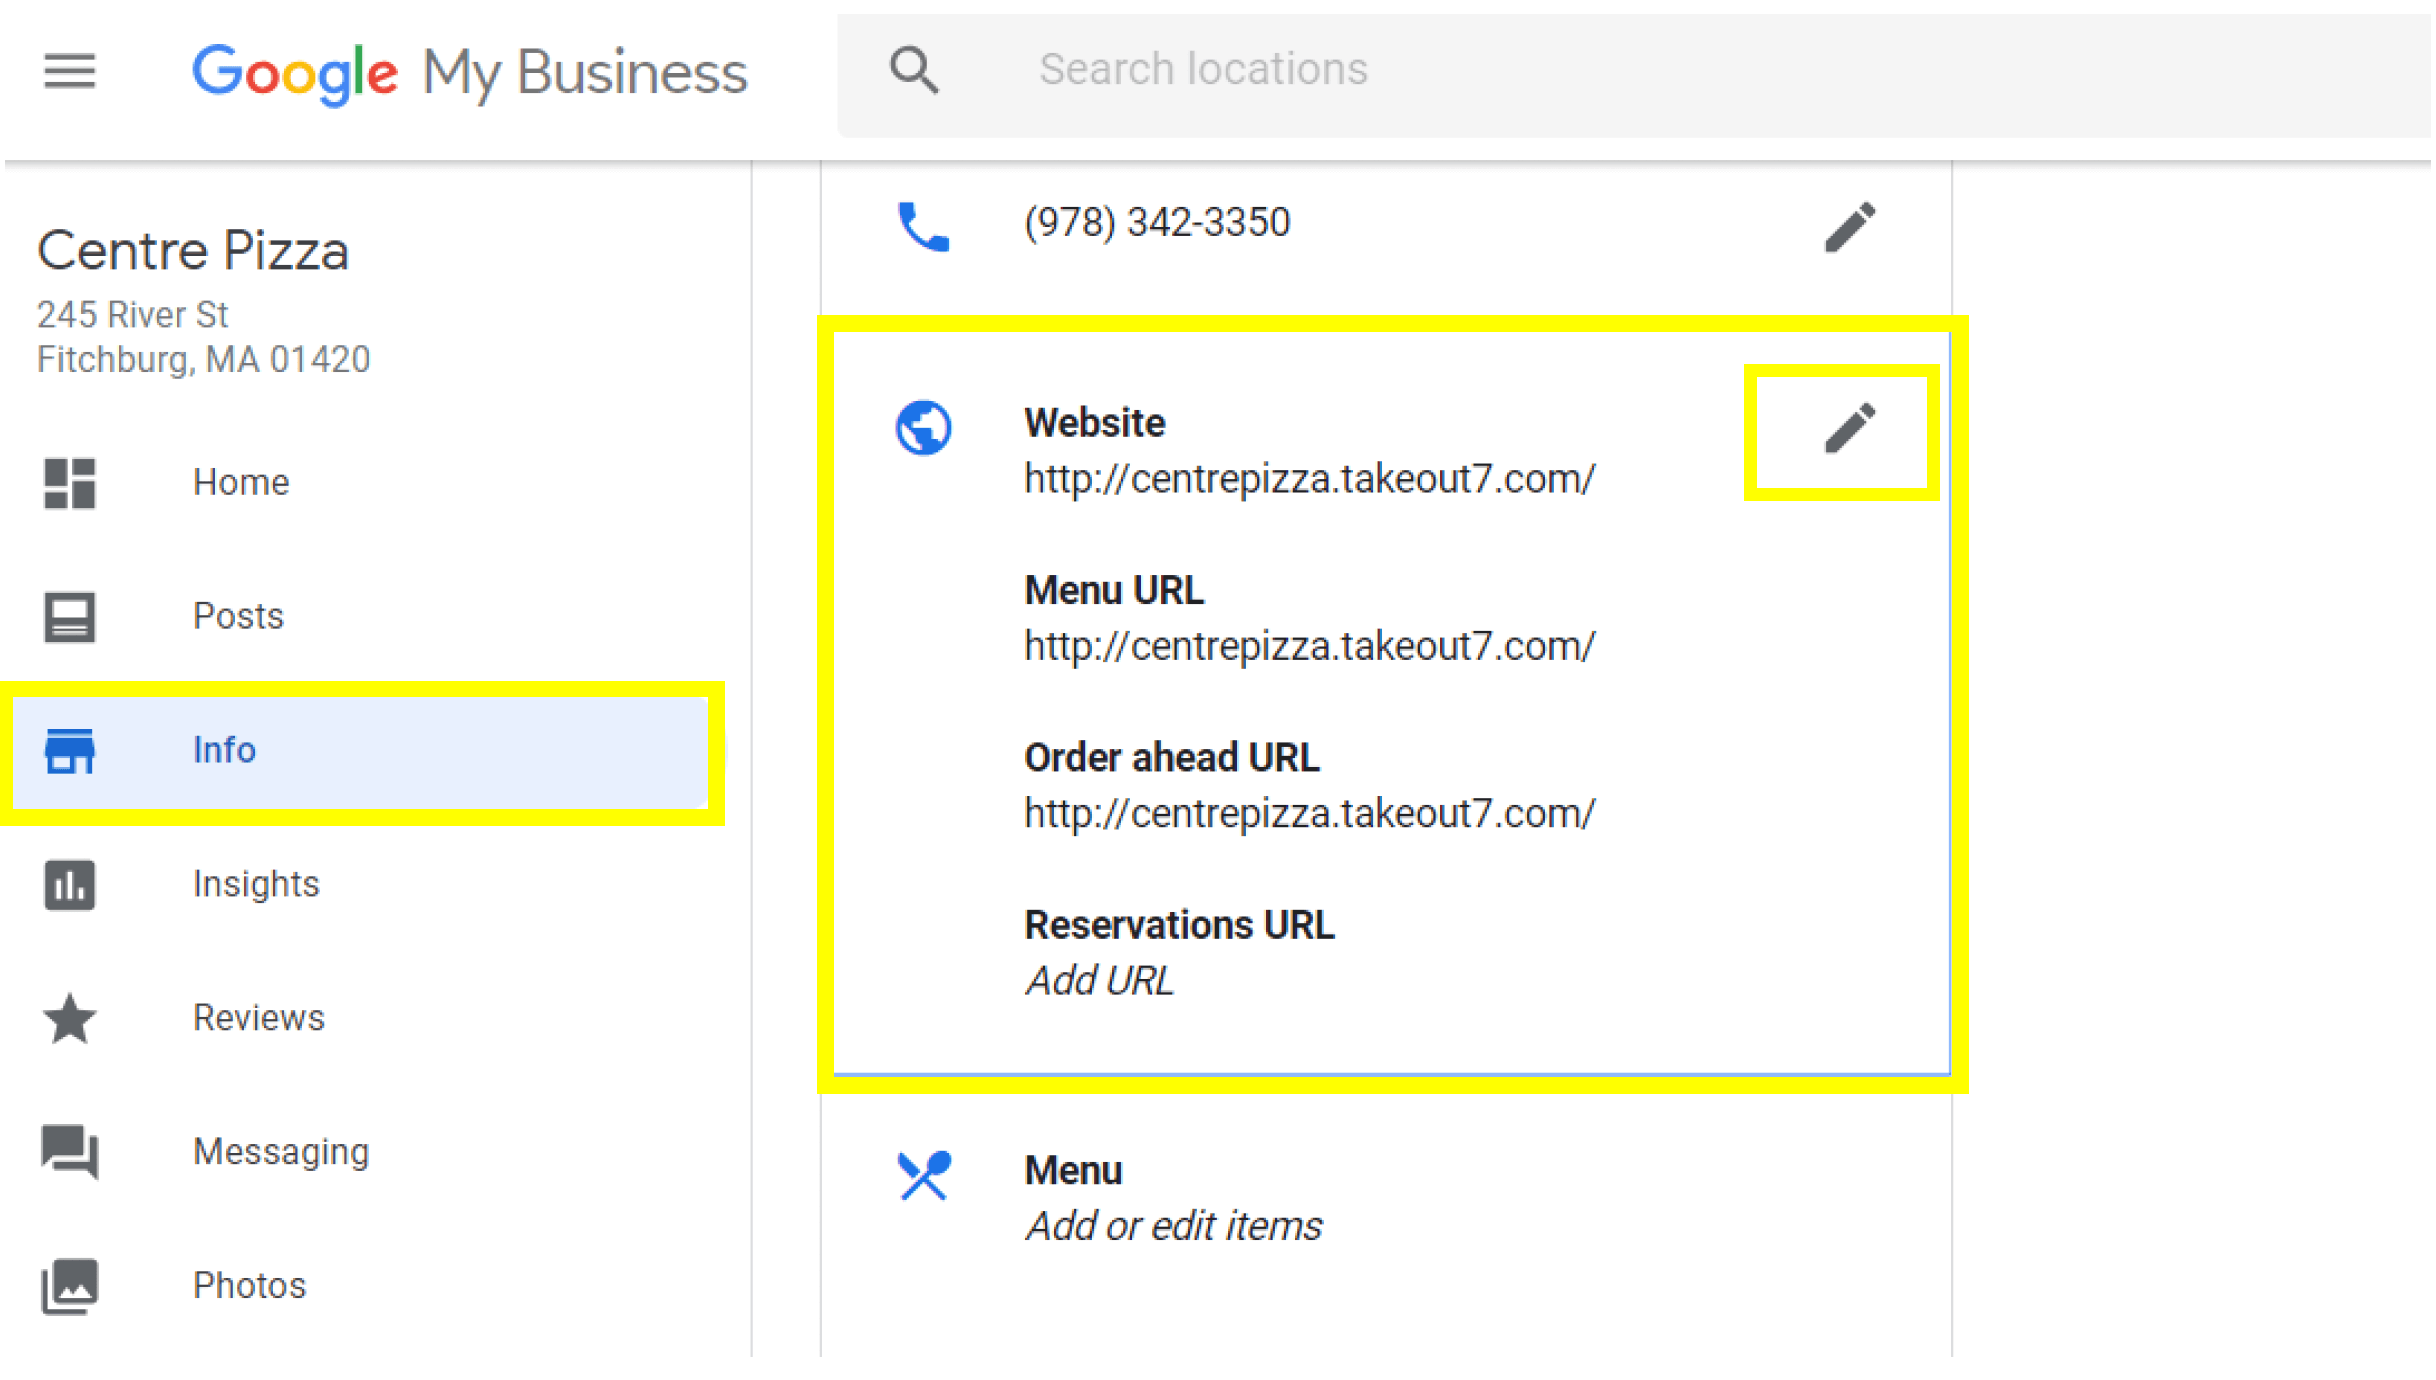Click the Messaging chat icon
The image size is (2436, 1380).
pyautogui.click(x=70, y=1153)
